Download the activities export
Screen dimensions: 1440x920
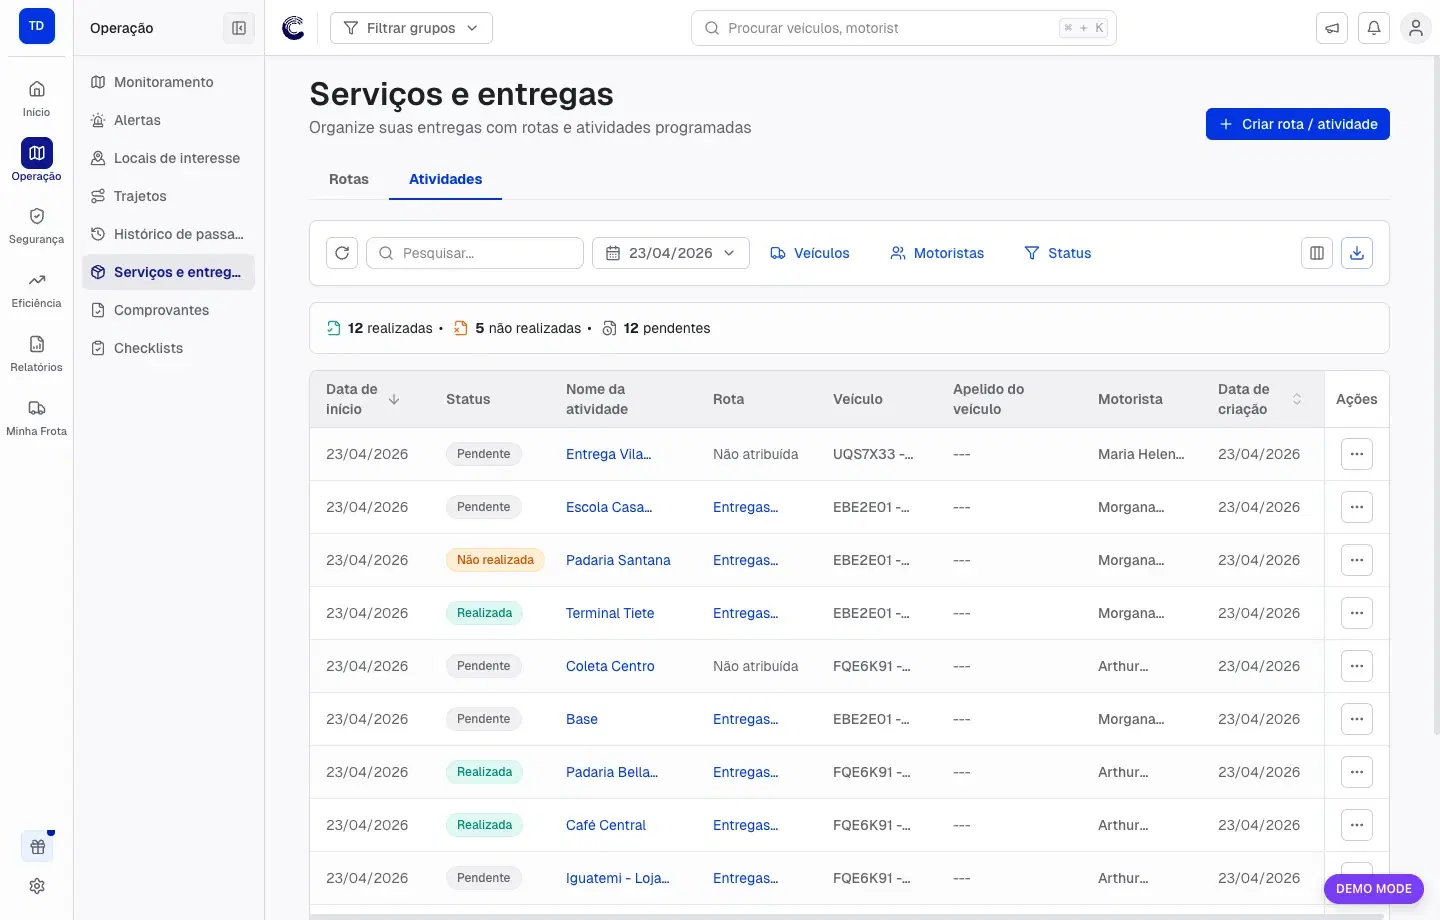tap(1357, 253)
